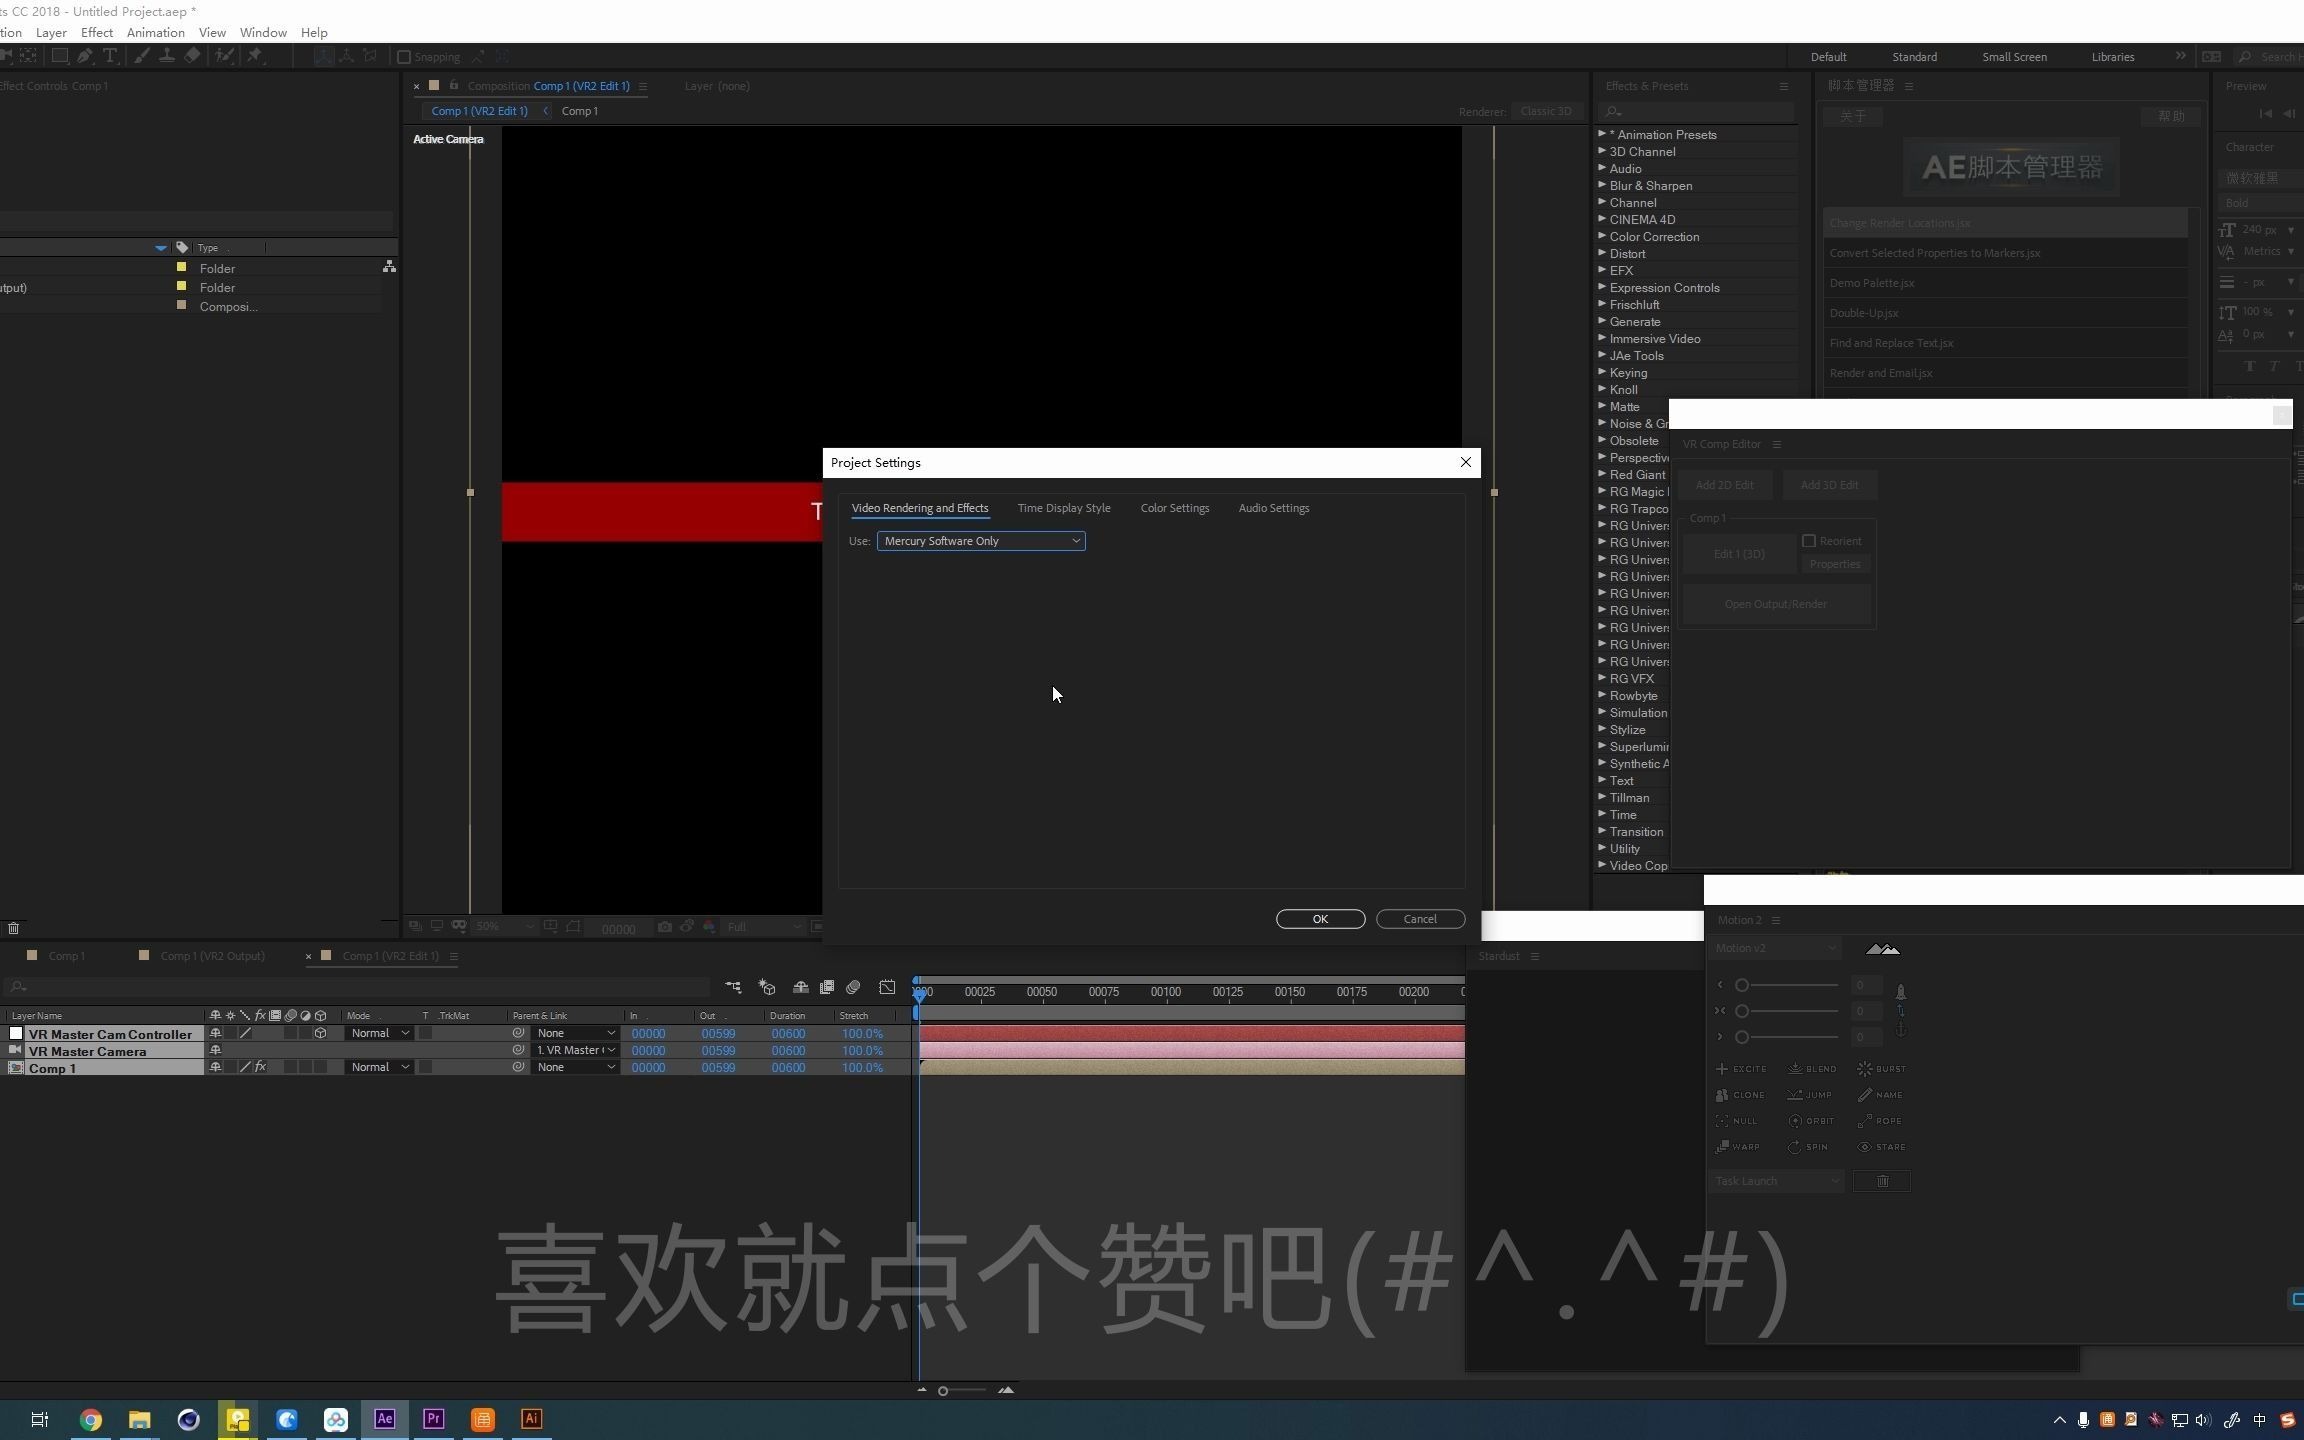2304x1440 pixels.
Task: Click OK in the Project Settings dialog
Action: (x=1320, y=918)
